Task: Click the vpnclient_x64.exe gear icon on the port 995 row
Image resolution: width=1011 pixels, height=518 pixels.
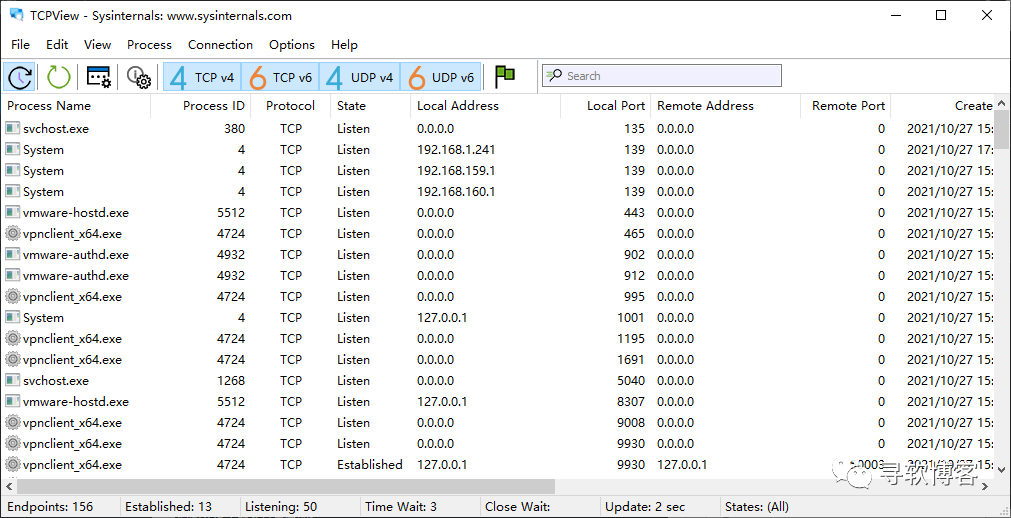Action: tap(12, 296)
